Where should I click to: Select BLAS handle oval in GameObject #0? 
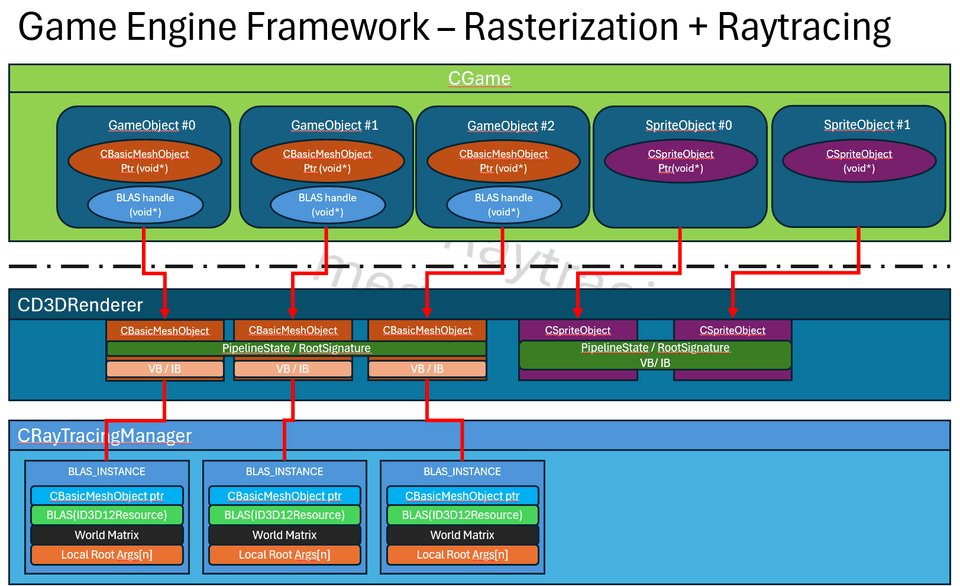click(145, 205)
